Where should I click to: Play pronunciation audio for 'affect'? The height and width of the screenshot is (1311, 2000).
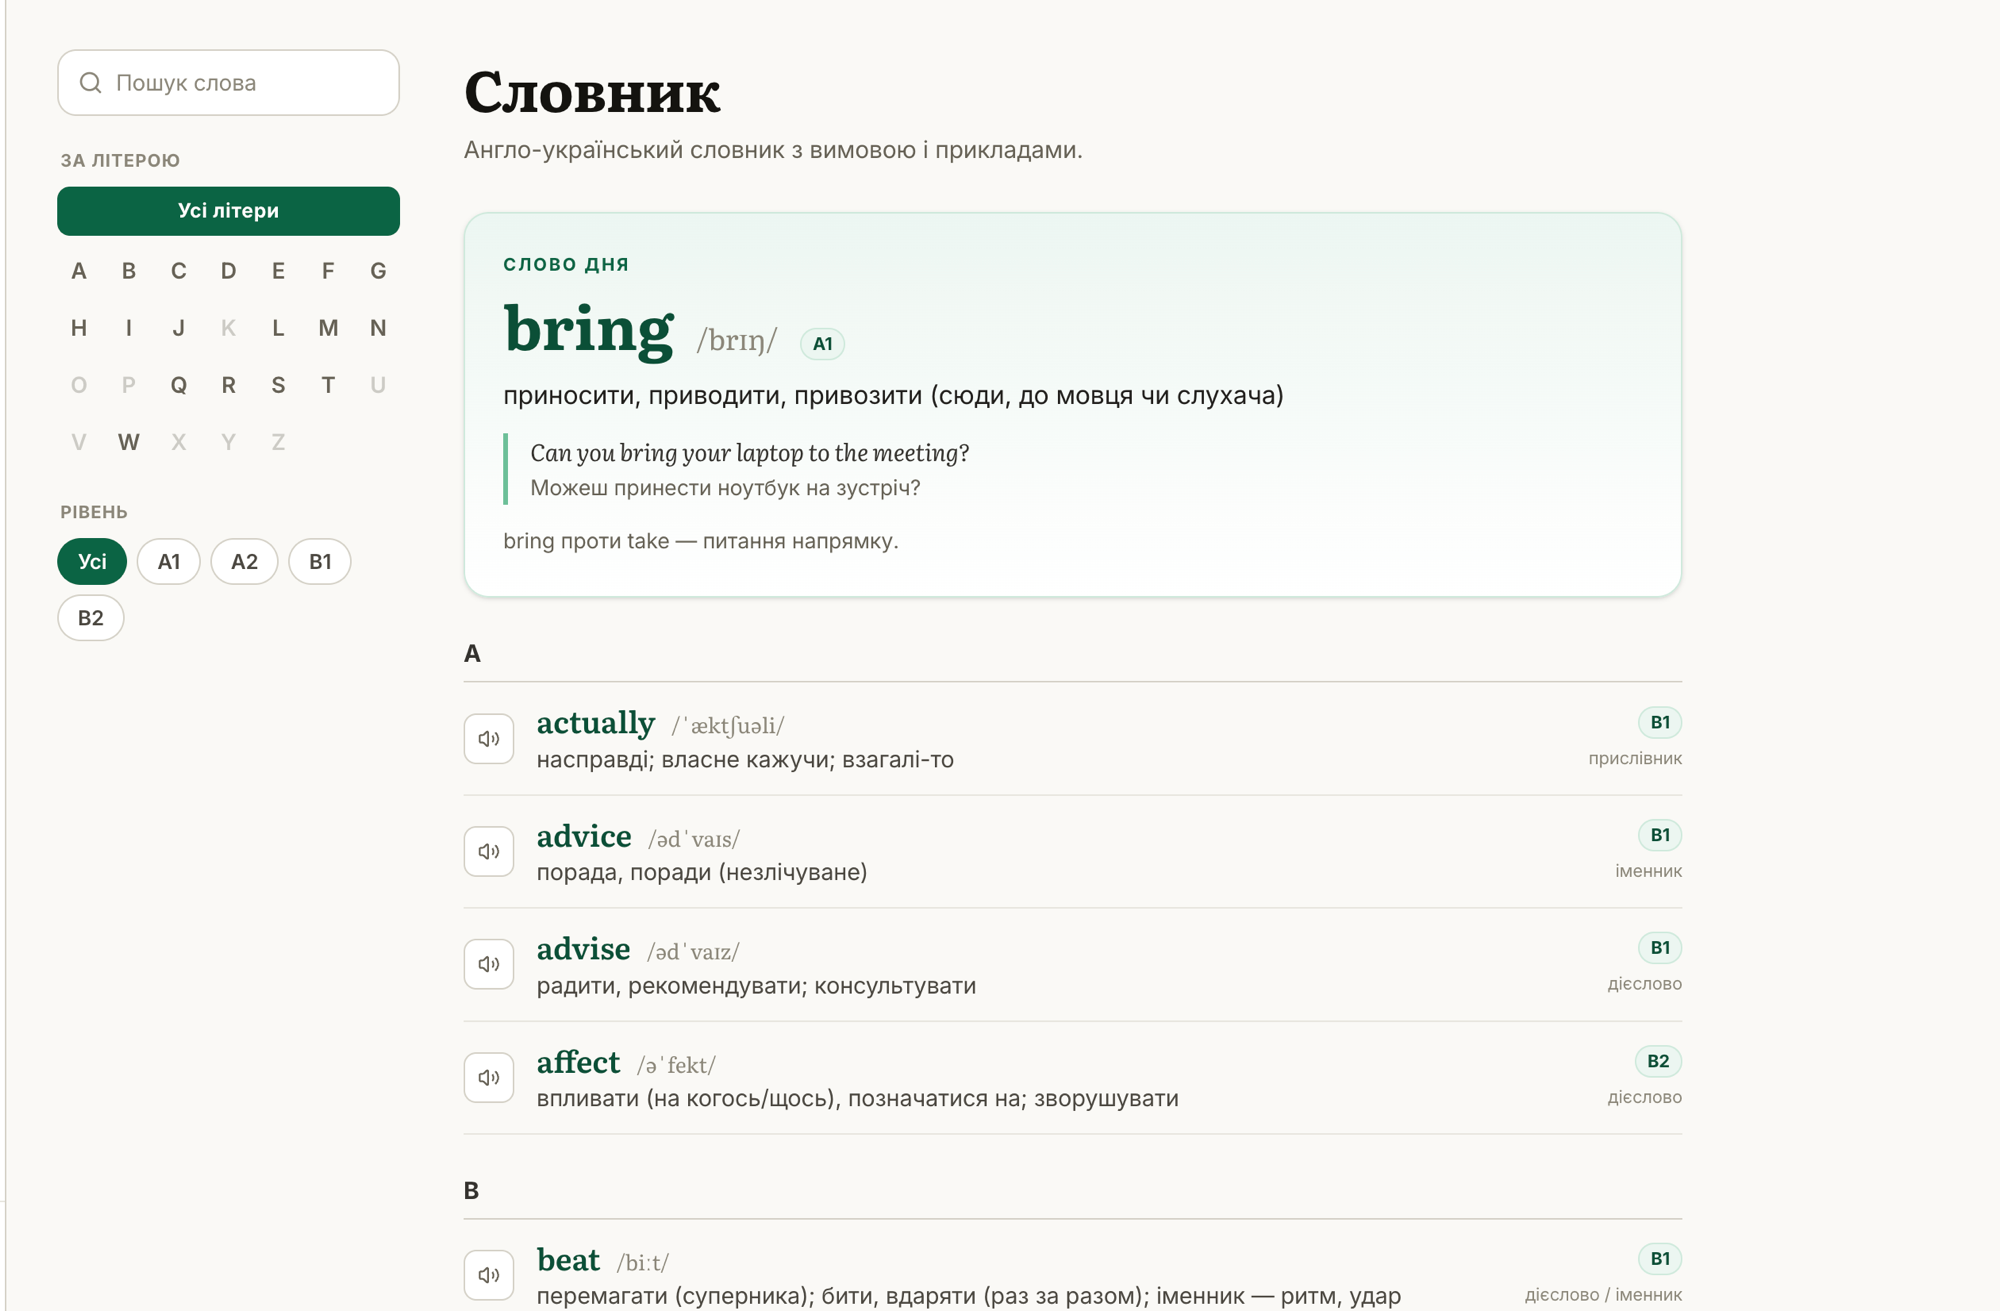click(x=489, y=1078)
